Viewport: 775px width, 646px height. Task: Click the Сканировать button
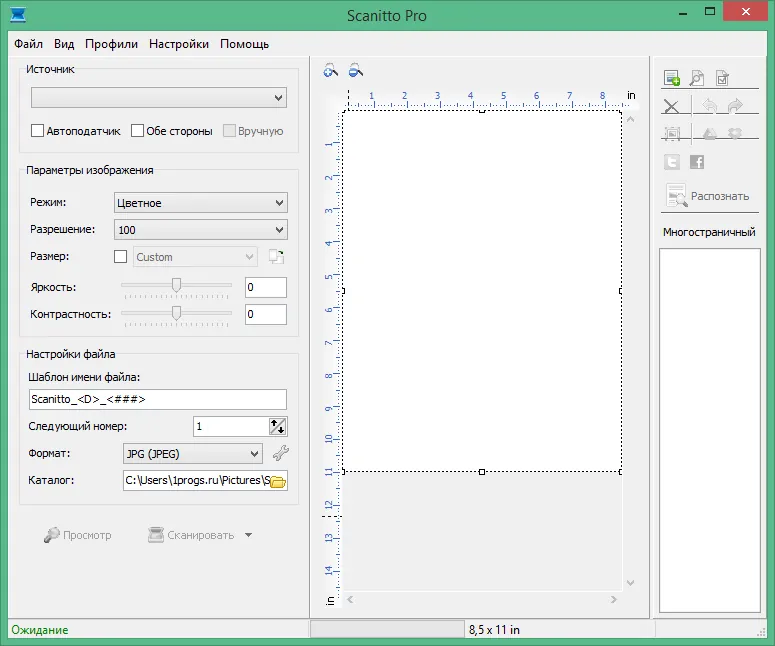coord(191,535)
